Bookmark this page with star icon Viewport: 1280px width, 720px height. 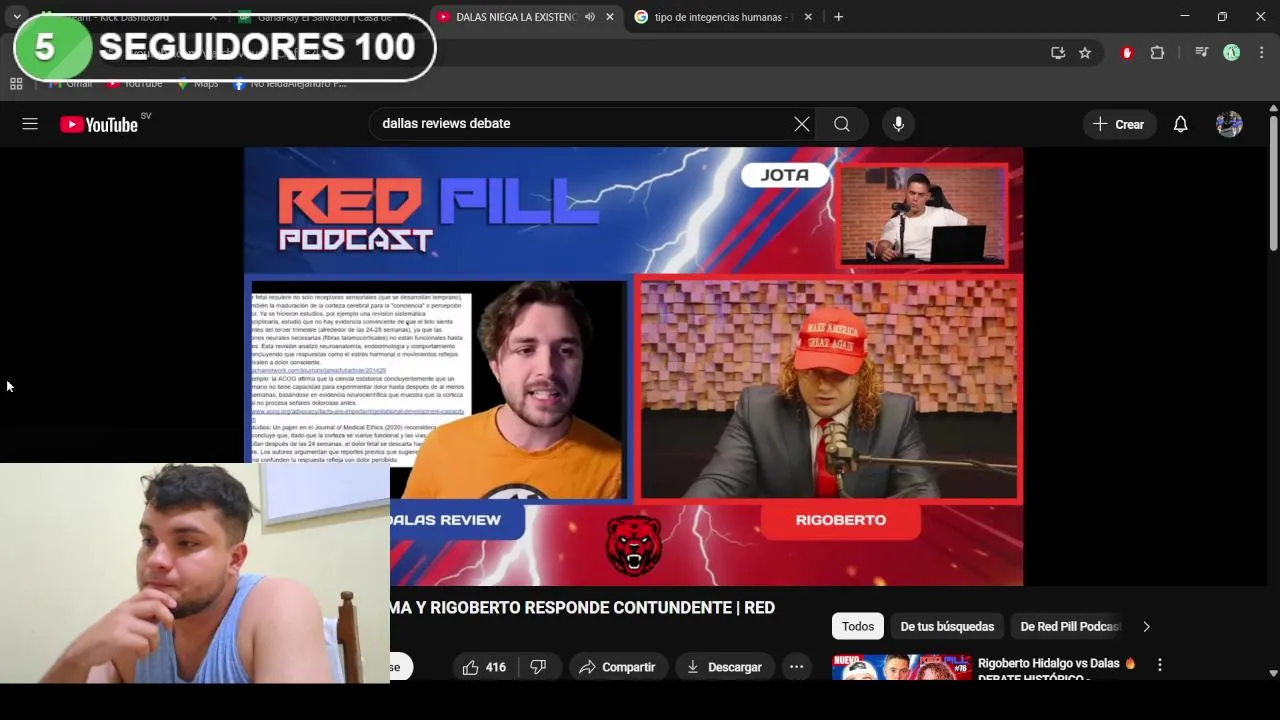[x=1085, y=53]
